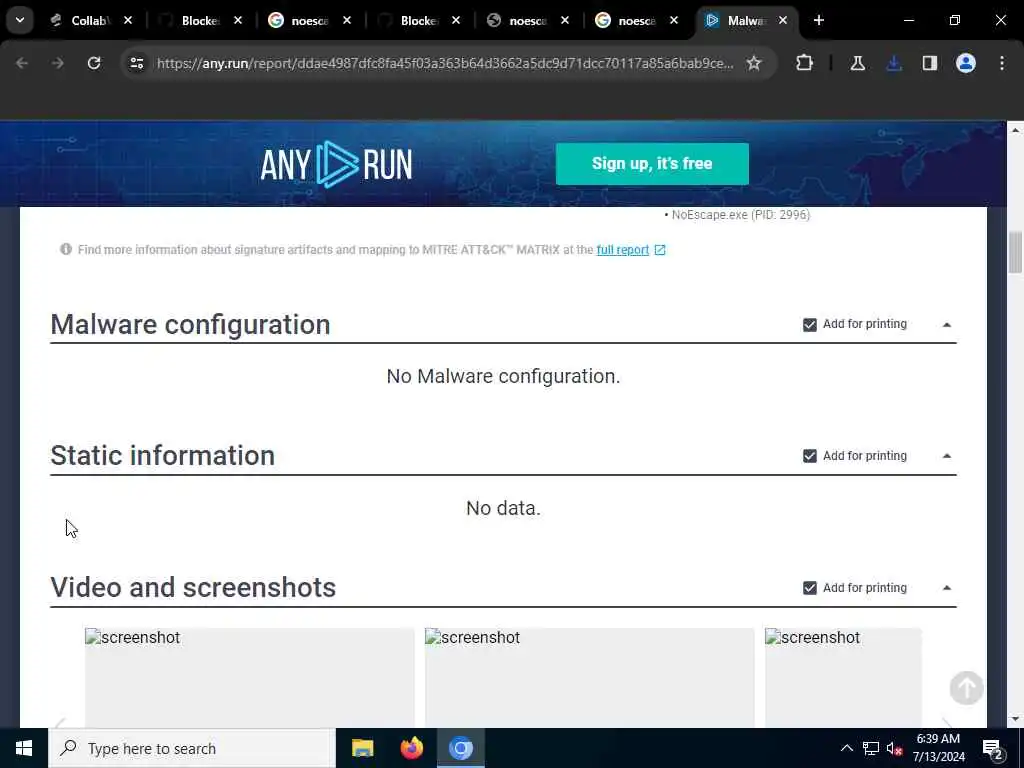Select NoEscape.exe (PID: 2996) text
Image resolution: width=1024 pixels, height=768 pixels.
click(741, 215)
